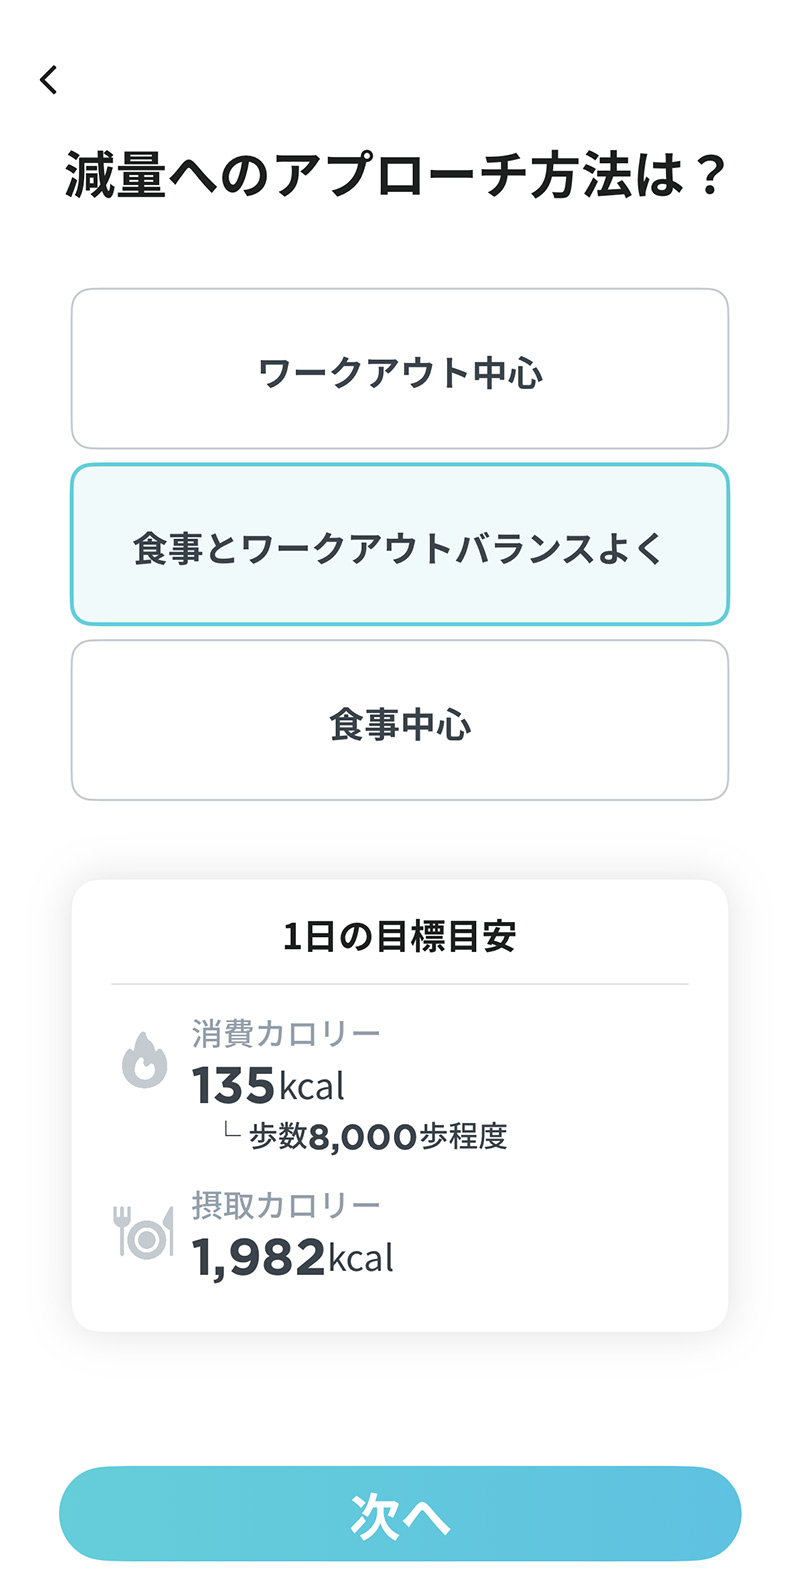The image size is (800, 1591).
Task: Select the ワークアウト中心 option
Action: pyautogui.click(x=400, y=369)
